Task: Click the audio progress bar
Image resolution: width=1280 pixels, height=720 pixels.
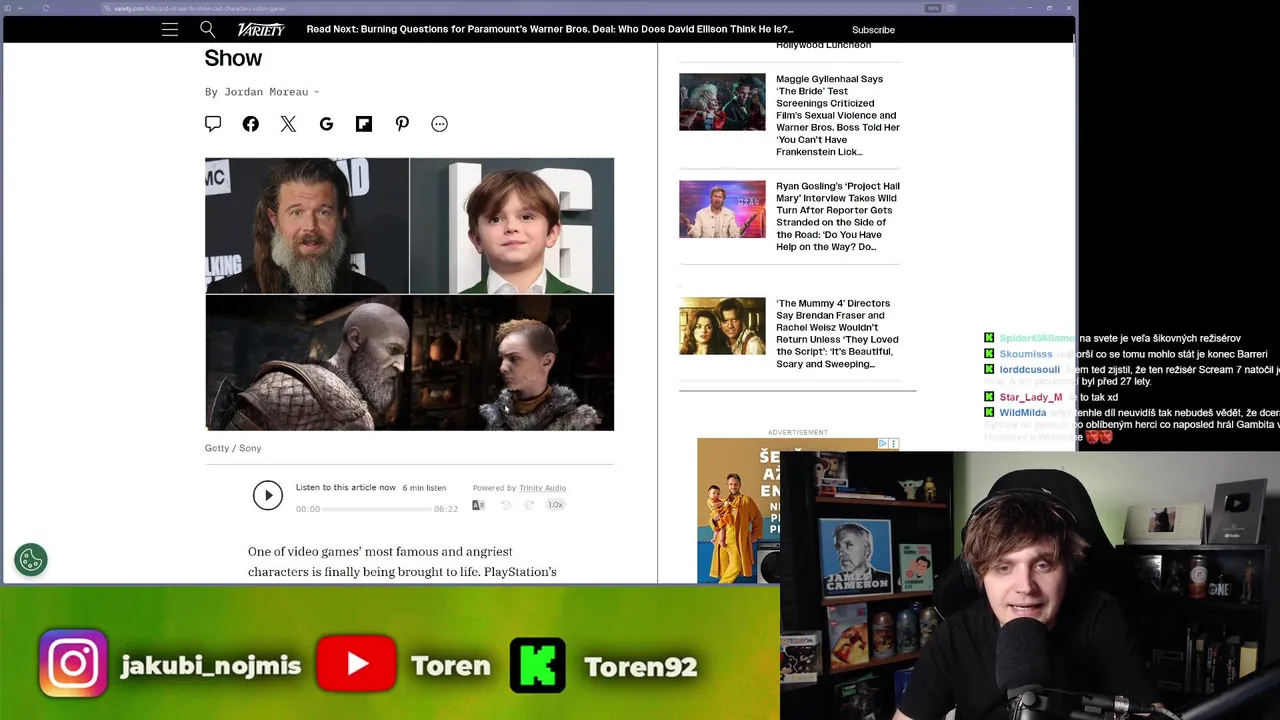Action: point(376,509)
